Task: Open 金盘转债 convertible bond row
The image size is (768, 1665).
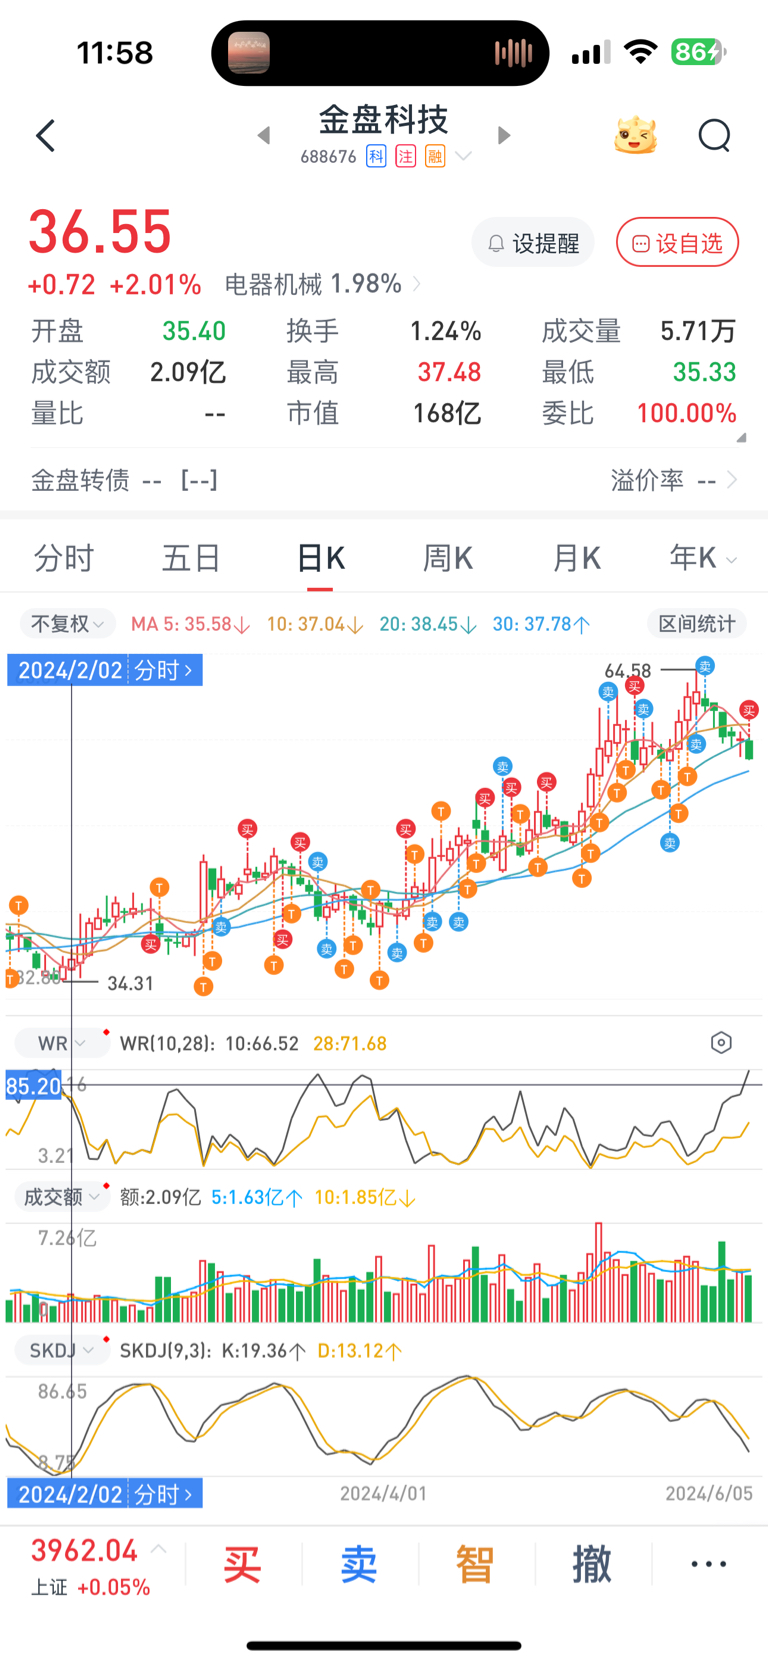Action: [x=124, y=480]
